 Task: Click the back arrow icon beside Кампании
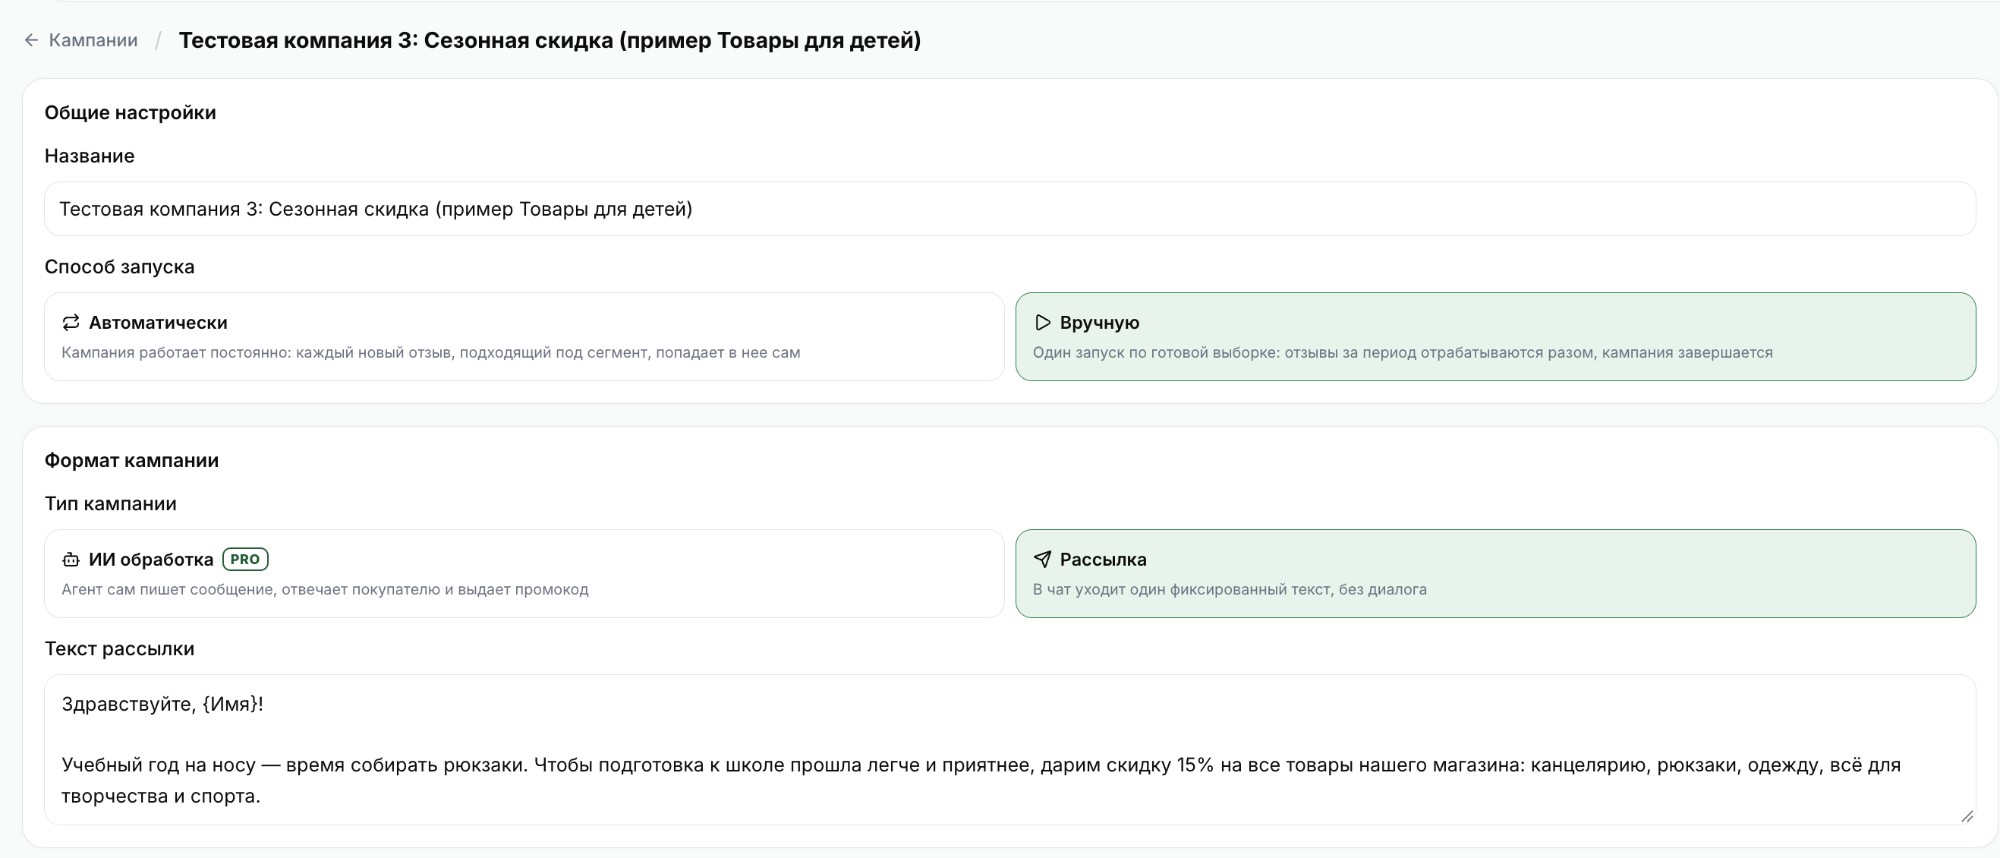[x=31, y=40]
